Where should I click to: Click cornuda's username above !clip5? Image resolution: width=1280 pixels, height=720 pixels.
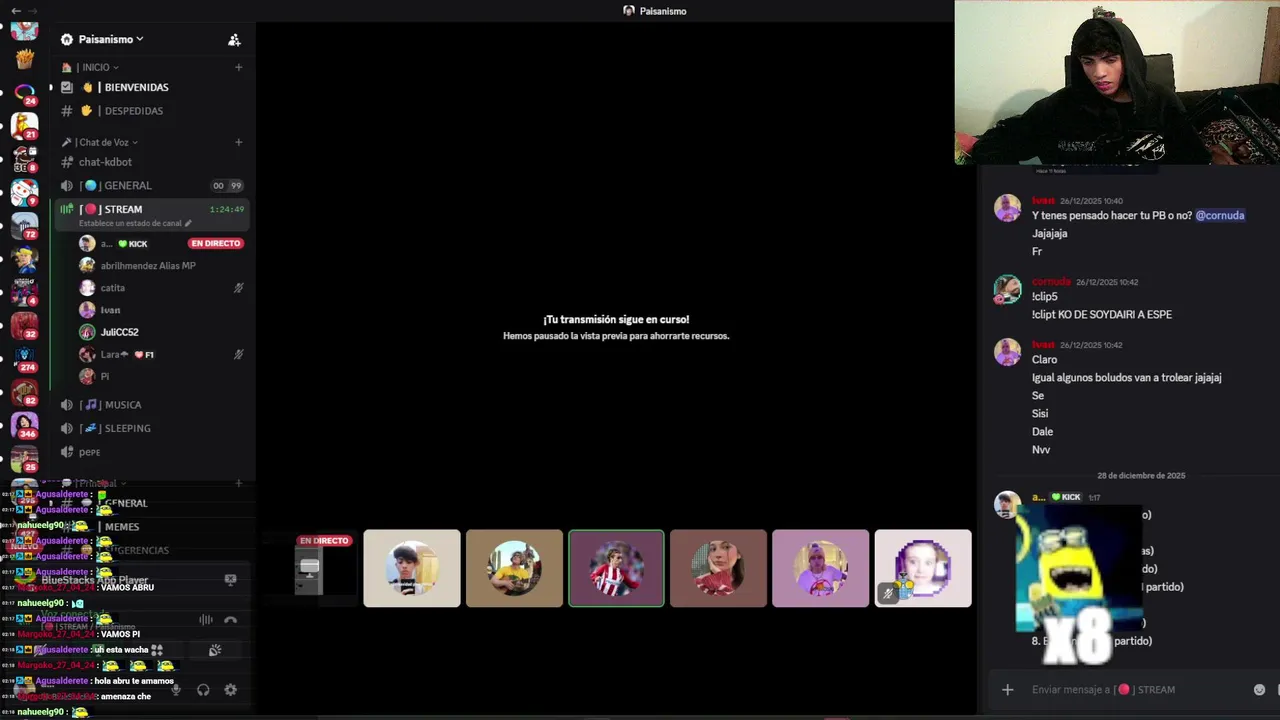(1051, 282)
